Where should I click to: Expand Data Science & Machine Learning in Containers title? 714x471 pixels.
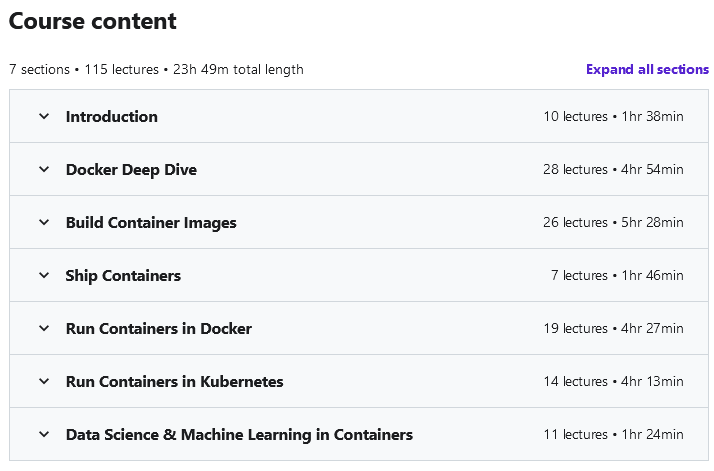point(239,434)
